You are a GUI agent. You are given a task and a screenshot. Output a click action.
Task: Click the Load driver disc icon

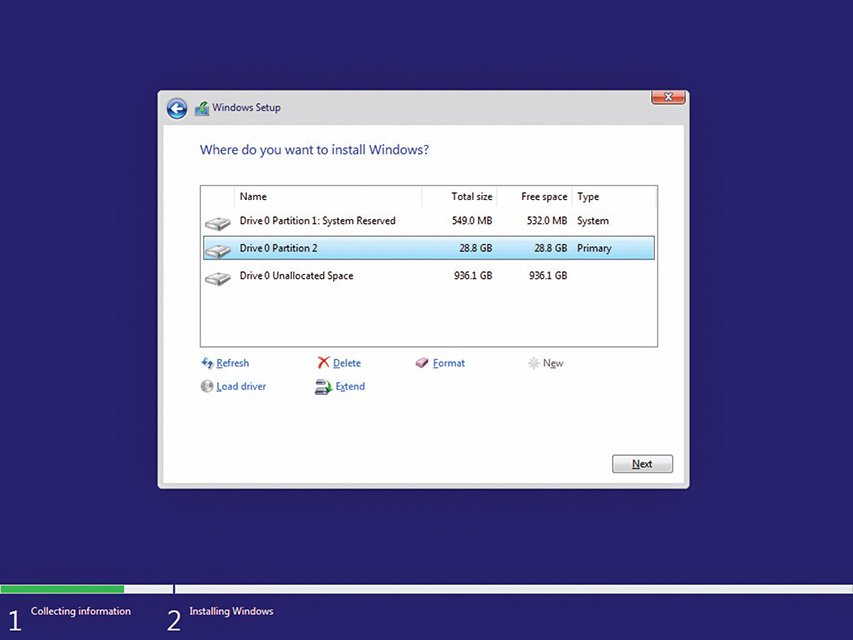pos(207,386)
